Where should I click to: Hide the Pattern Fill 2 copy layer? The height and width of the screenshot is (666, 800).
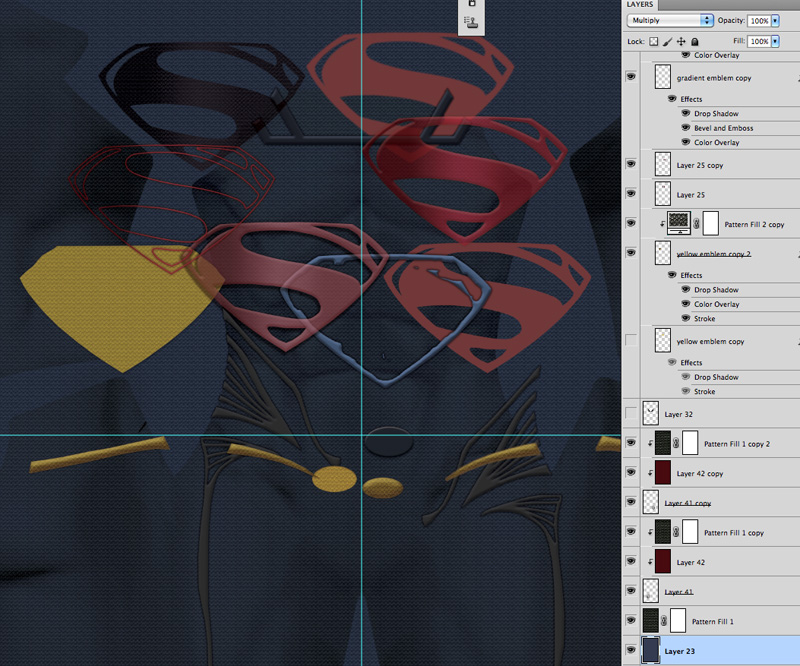tap(631, 223)
